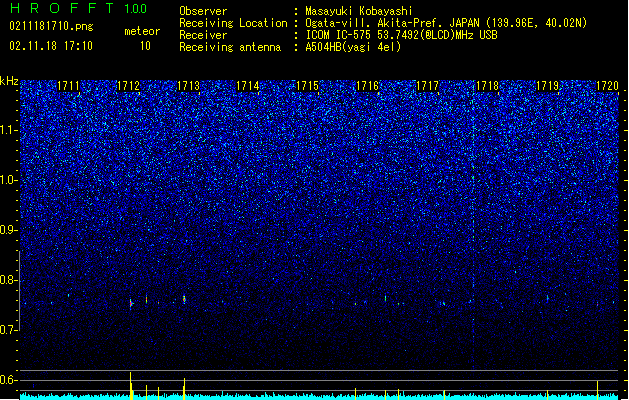Click the bright meteor echo just after 1712
The image size is (629, 400).
tap(131, 303)
